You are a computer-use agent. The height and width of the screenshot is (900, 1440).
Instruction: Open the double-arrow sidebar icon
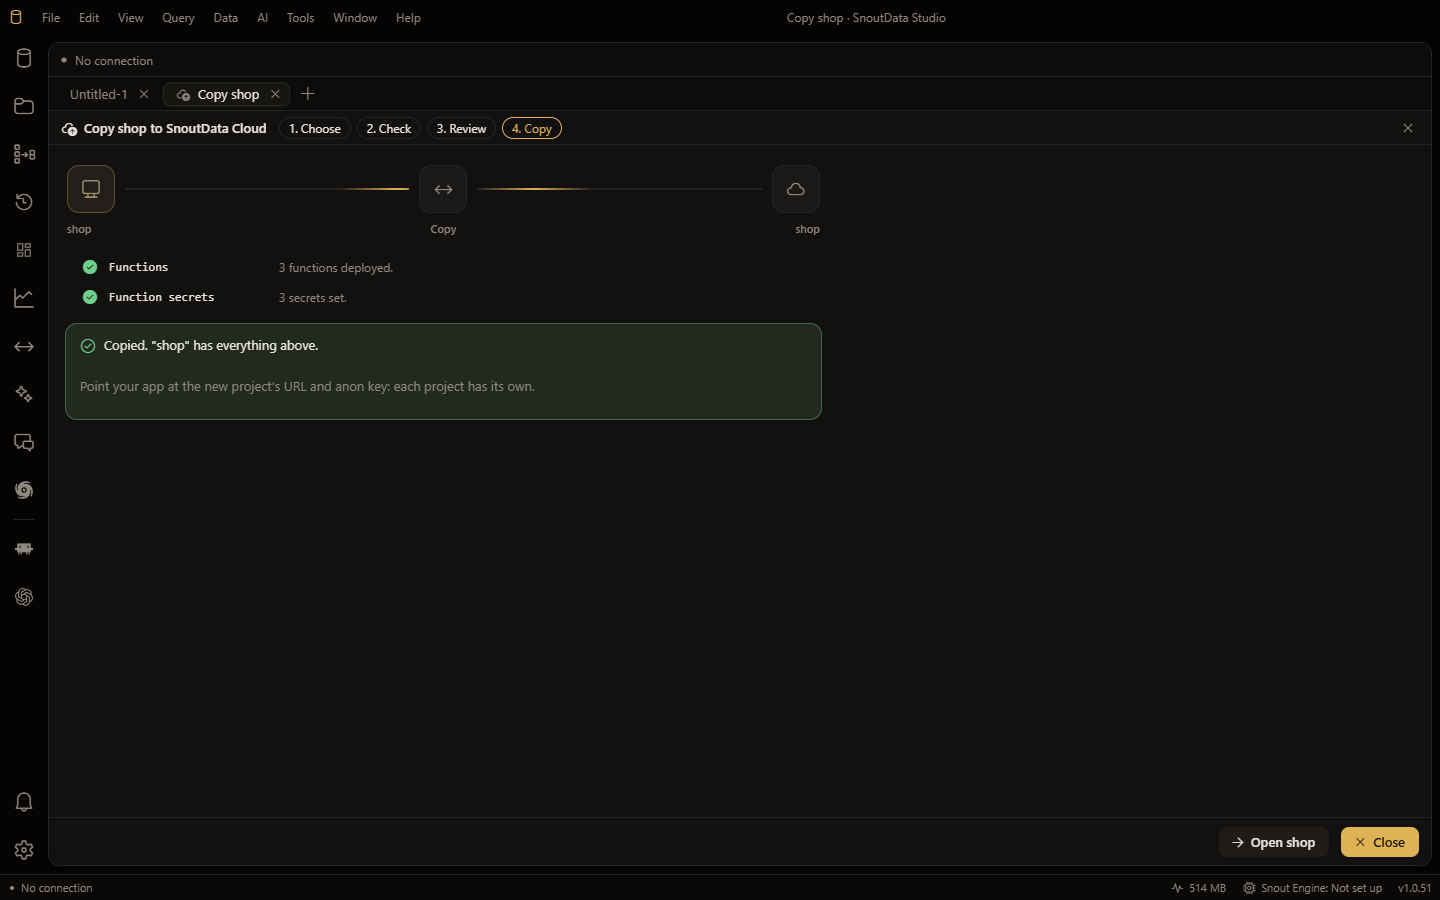pyautogui.click(x=24, y=346)
